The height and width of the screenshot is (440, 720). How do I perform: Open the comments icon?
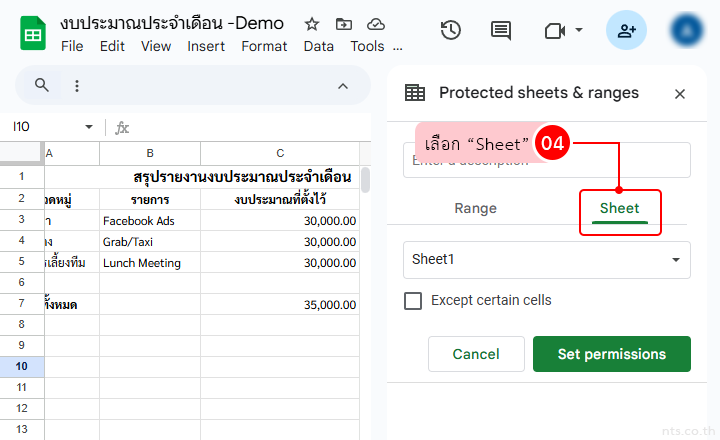501,31
